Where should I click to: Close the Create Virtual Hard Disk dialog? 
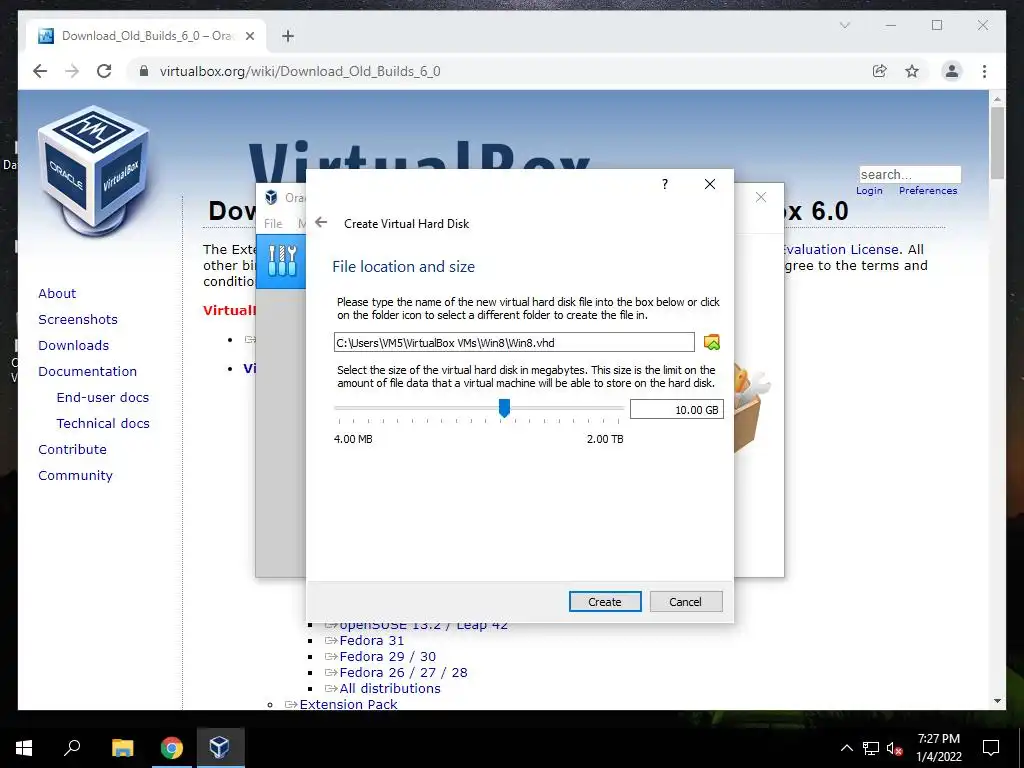coord(710,184)
